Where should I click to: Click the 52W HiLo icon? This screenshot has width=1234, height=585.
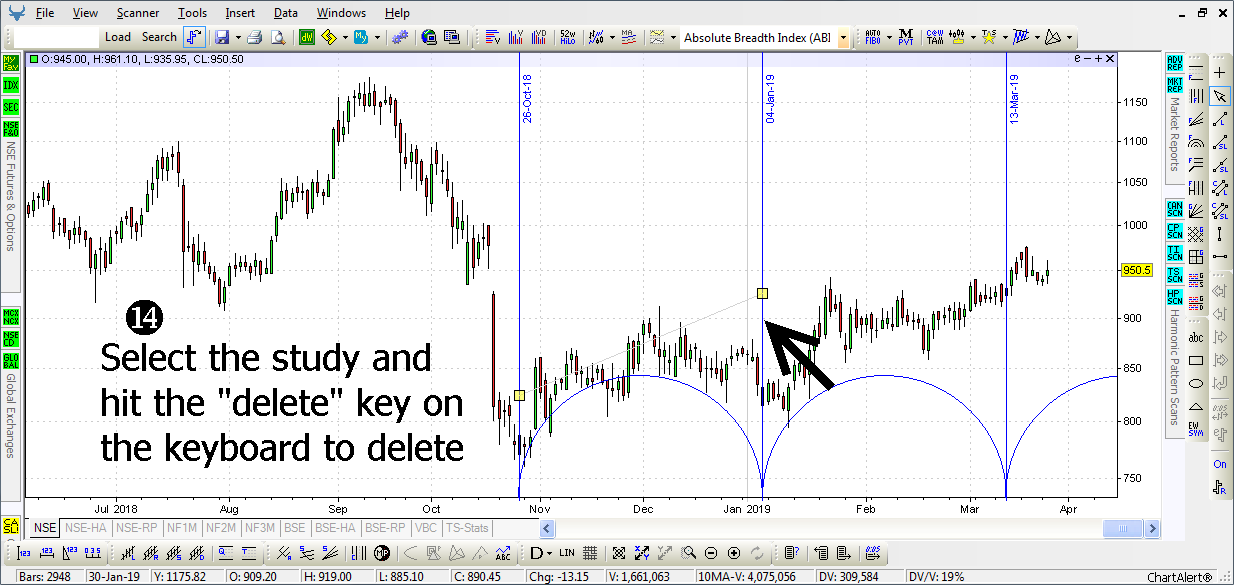pos(567,37)
